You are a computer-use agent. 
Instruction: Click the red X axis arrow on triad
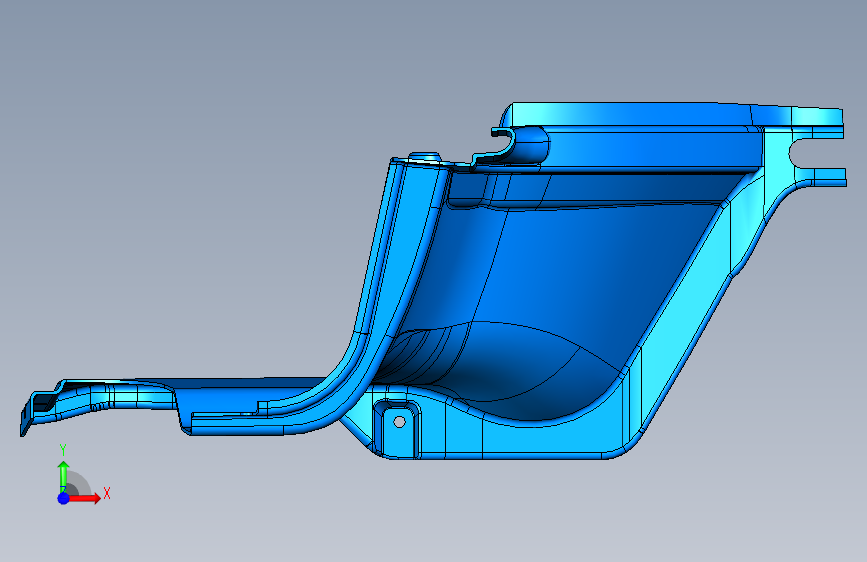(x=84, y=498)
